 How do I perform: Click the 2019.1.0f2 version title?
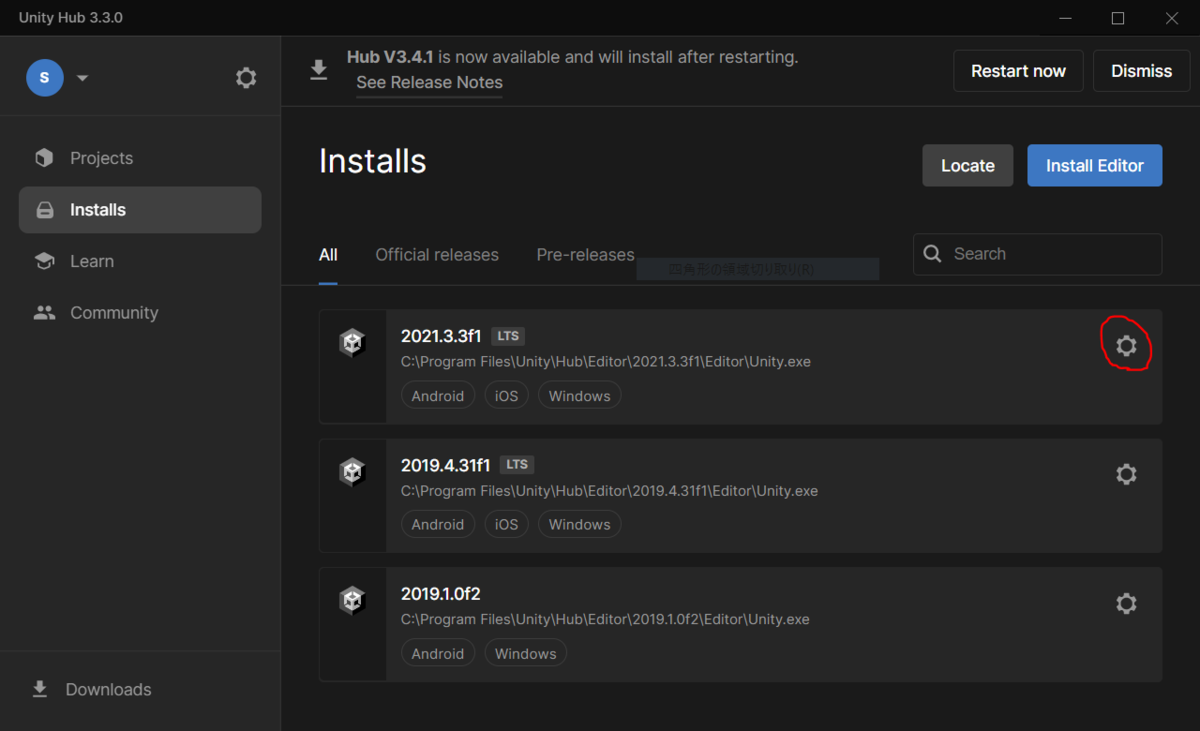click(441, 594)
